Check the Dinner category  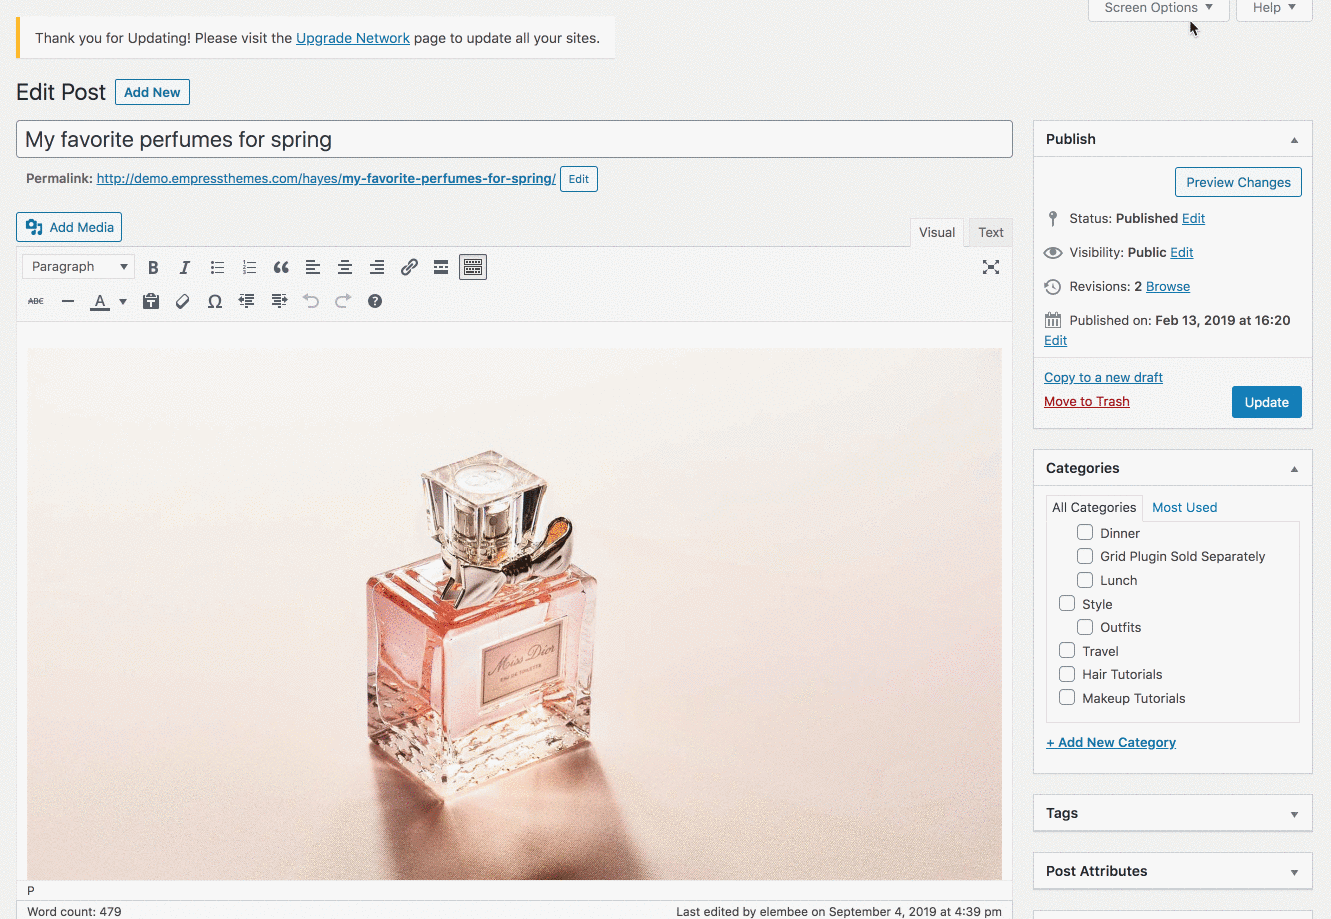click(x=1085, y=533)
